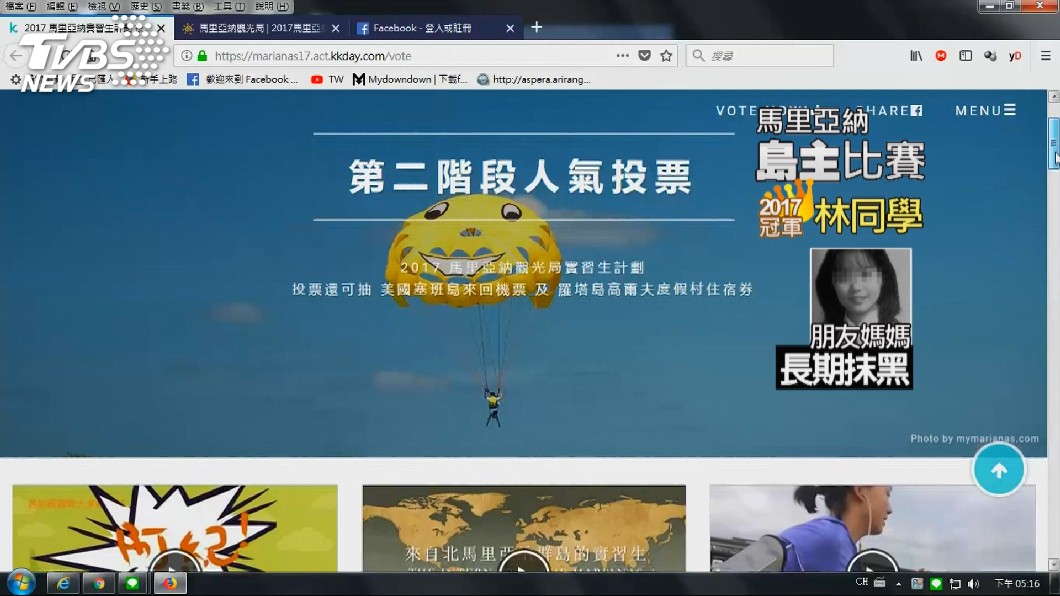Image resolution: width=1060 pixels, height=596 pixels.
Task: Click the green padlock security icon
Action: [x=202, y=55]
